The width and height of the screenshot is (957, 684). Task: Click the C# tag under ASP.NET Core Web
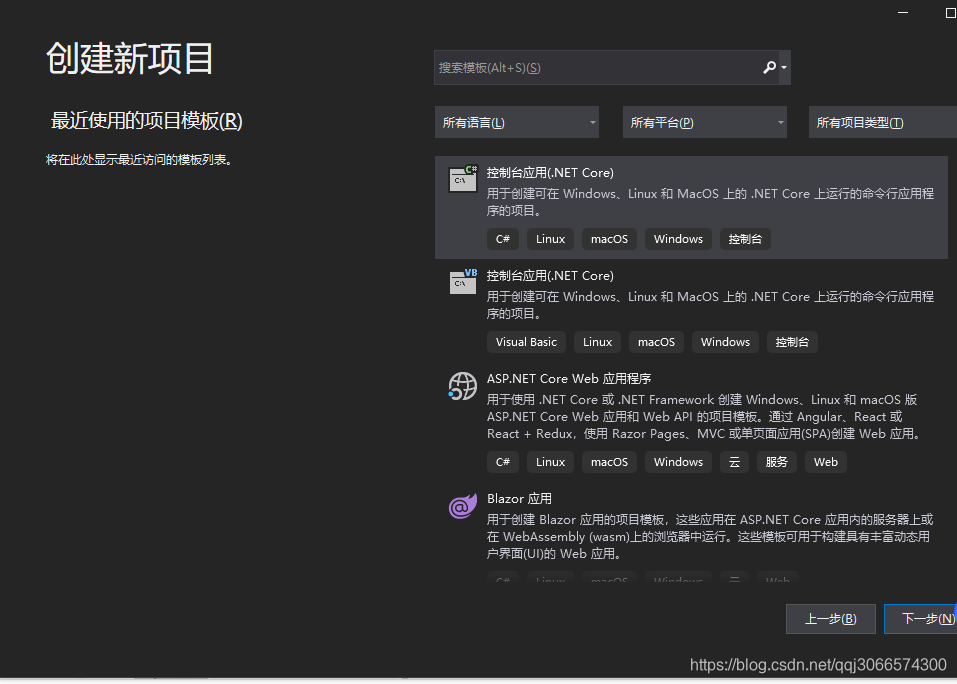coord(503,462)
